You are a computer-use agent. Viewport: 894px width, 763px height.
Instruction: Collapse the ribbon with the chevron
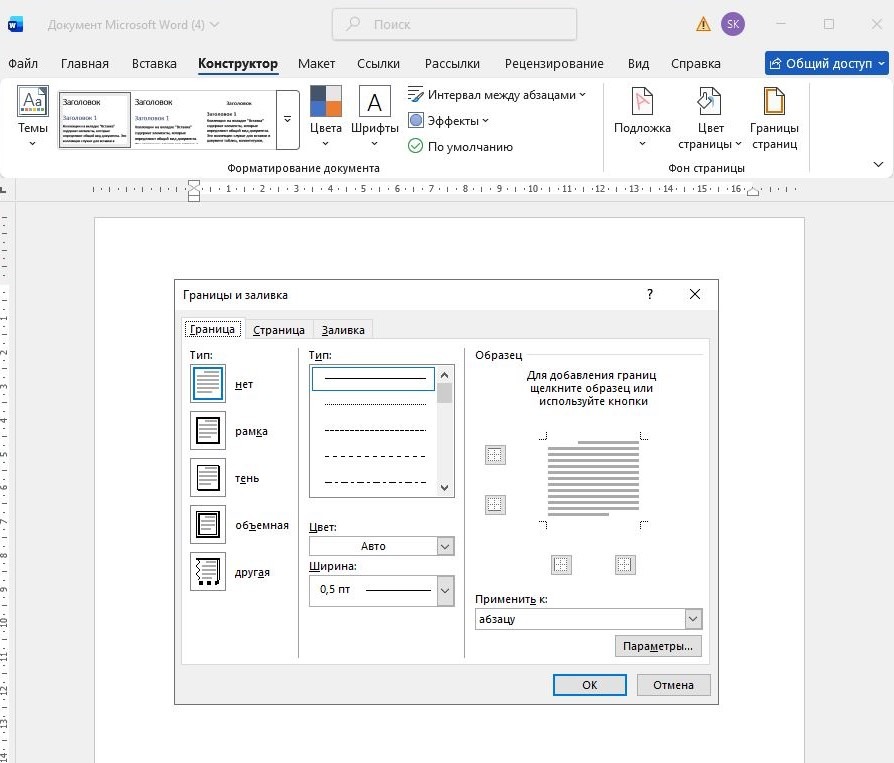pos(878,164)
